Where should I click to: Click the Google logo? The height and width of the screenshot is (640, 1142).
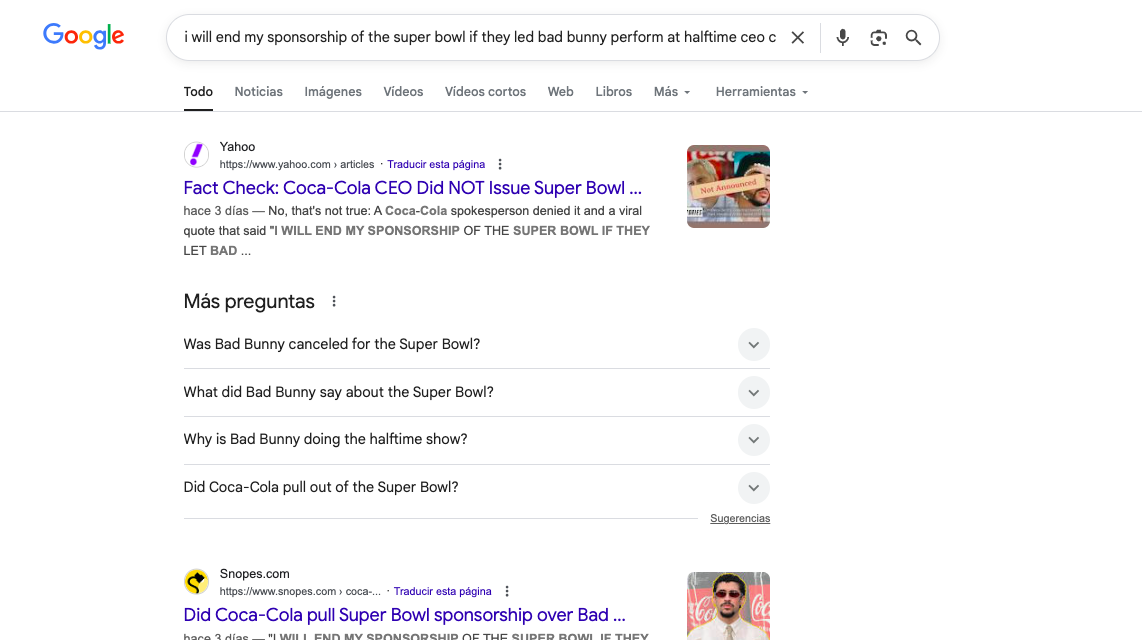(x=84, y=36)
